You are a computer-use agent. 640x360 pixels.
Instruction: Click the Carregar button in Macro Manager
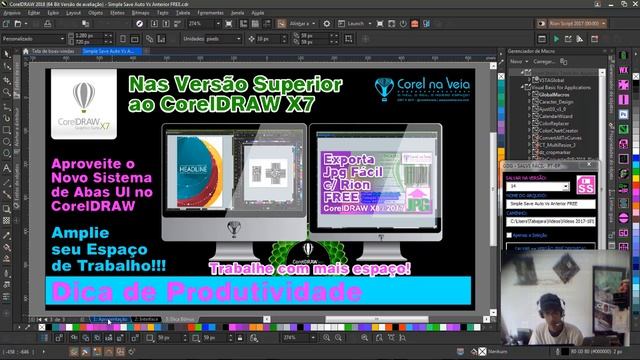(544, 62)
